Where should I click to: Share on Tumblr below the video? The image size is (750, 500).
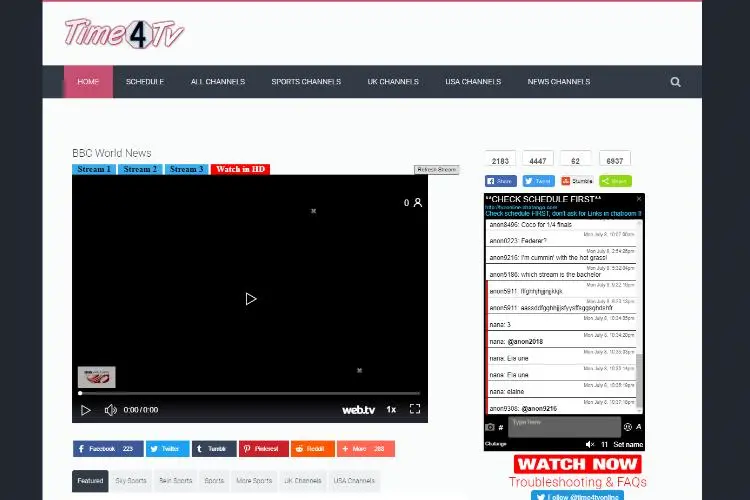pos(214,449)
